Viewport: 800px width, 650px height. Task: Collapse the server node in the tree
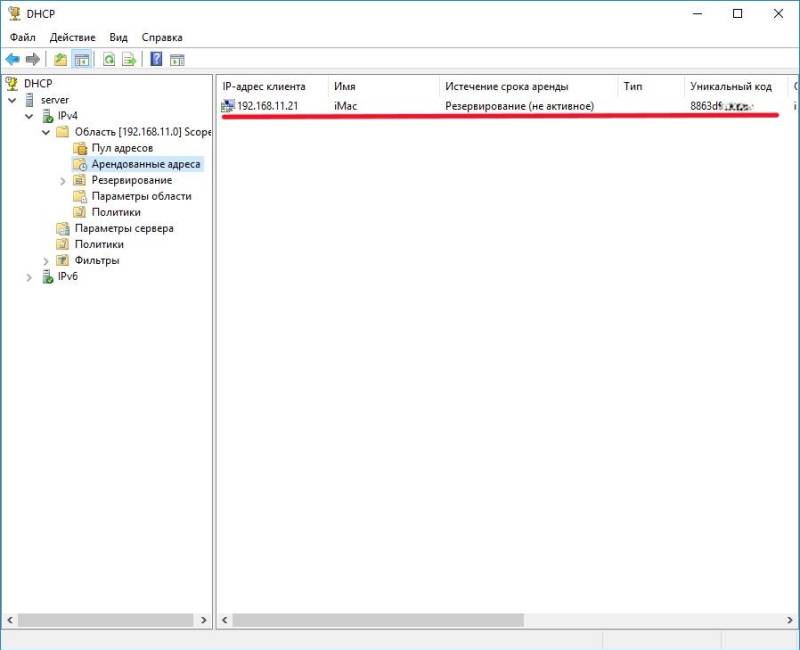click(x=12, y=100)
